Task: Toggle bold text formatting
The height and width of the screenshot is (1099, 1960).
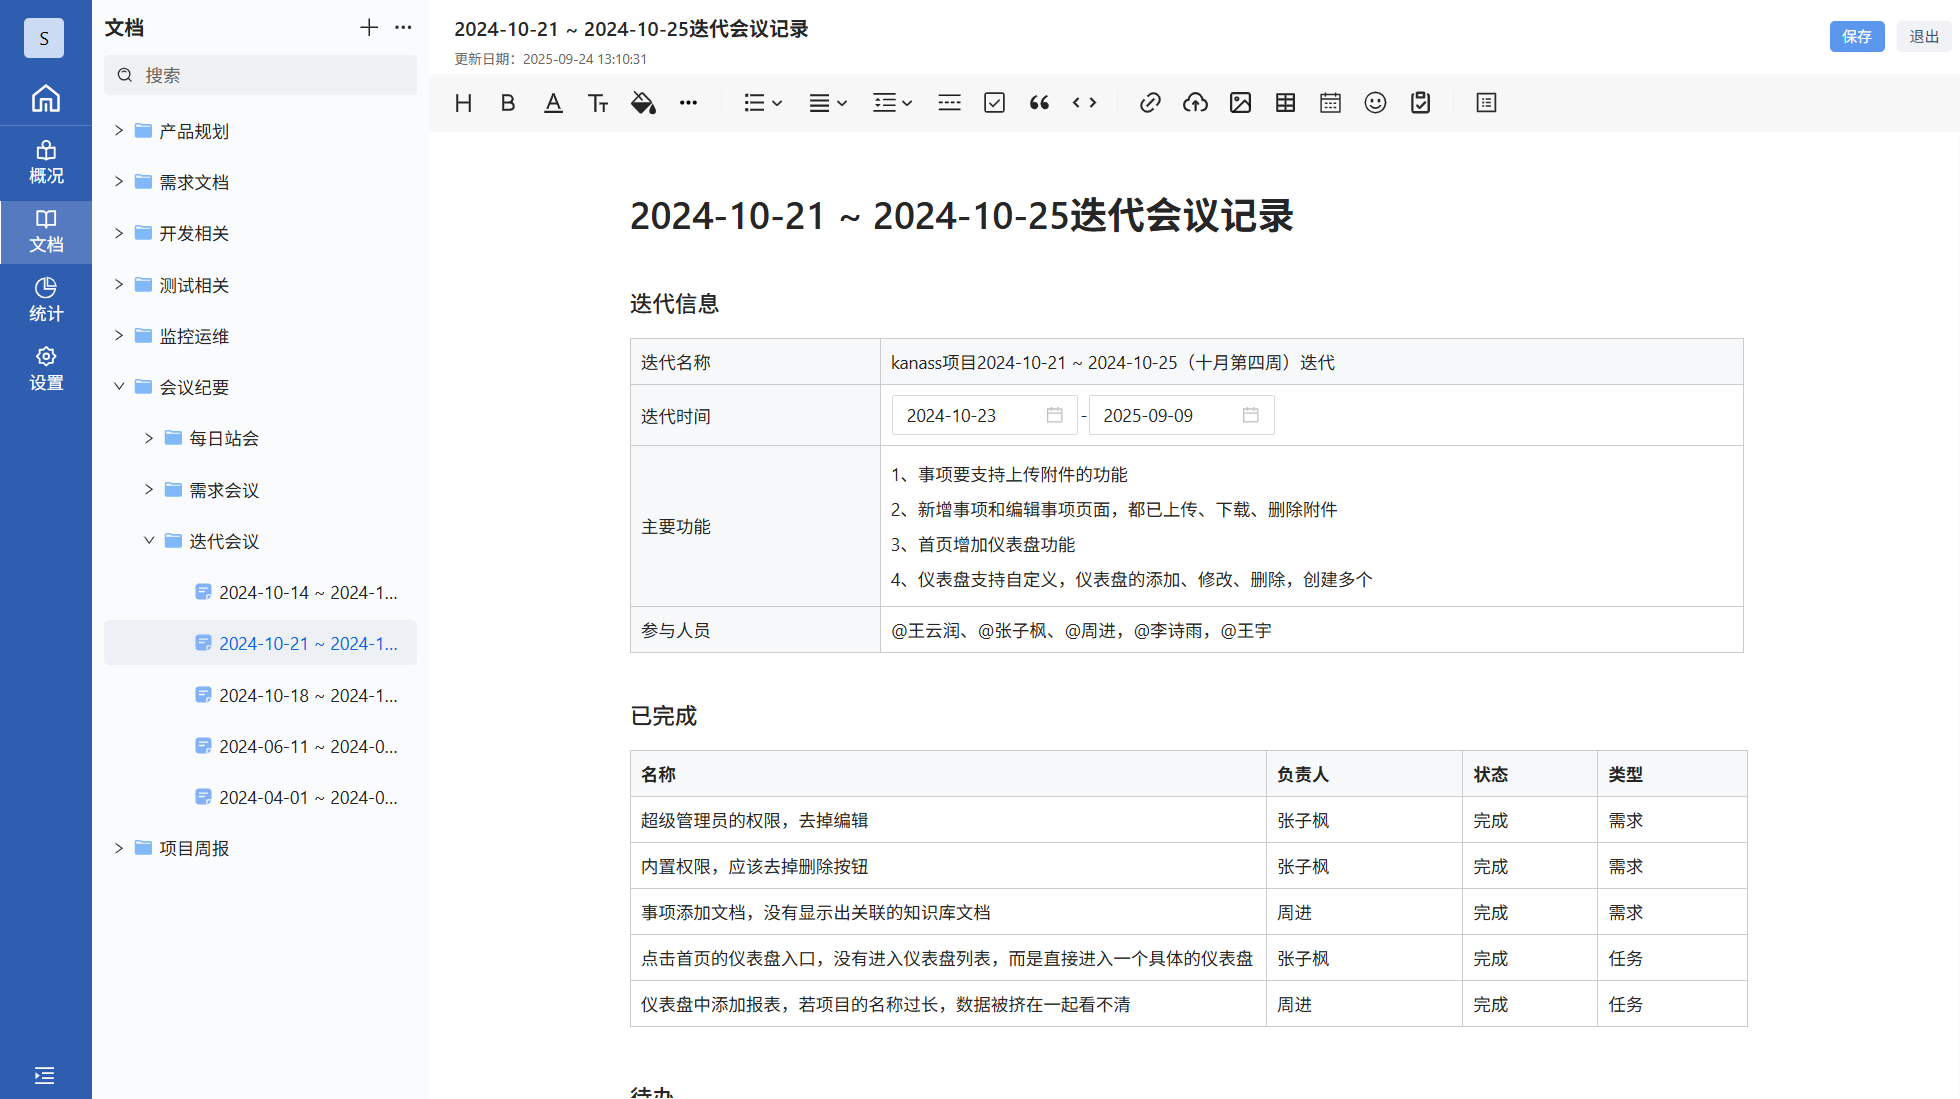Action: pos(508,103)
